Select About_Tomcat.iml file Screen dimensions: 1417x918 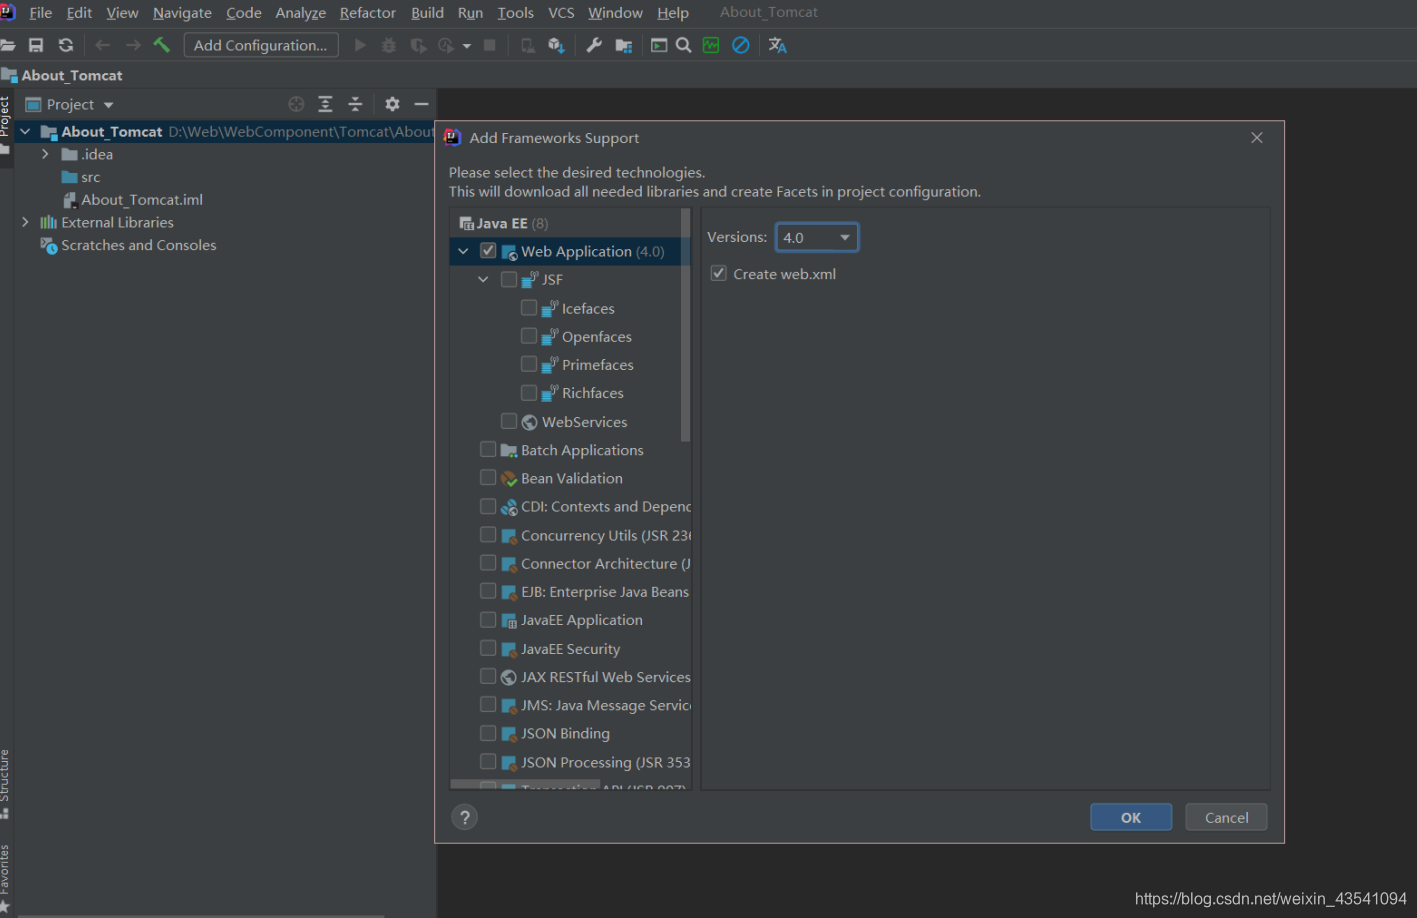click(x=142, y=199)
